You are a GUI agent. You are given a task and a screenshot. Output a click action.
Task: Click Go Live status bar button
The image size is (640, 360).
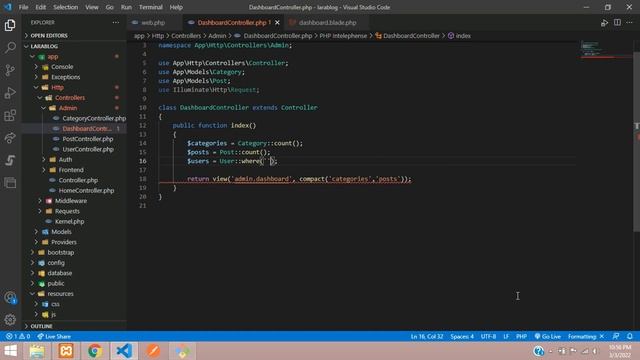[x=547, y=336]
